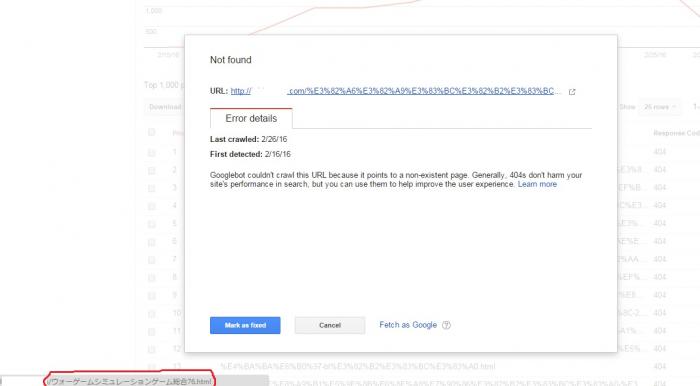The width and height of the screenshot is (700, 386).
Task: Tick the checkbox for row 11
Action: [x=152, y=332]
